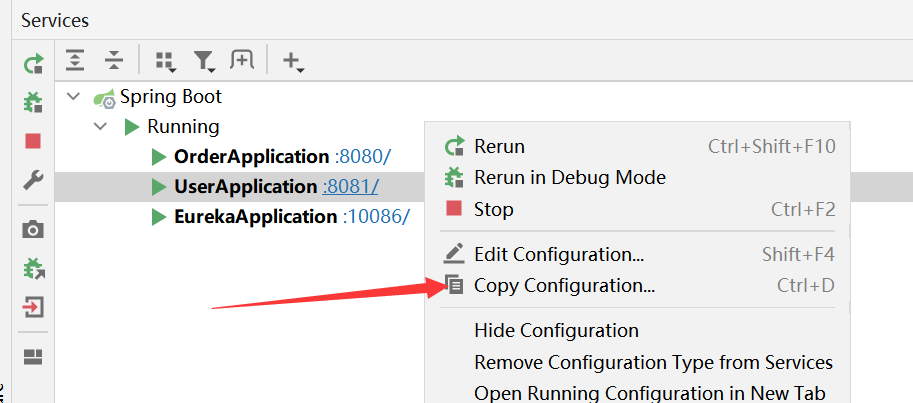Open the Add Service plus dropdown
Image resolution: width=913 pixels, height=403 pixels.
tap(293, 61)
